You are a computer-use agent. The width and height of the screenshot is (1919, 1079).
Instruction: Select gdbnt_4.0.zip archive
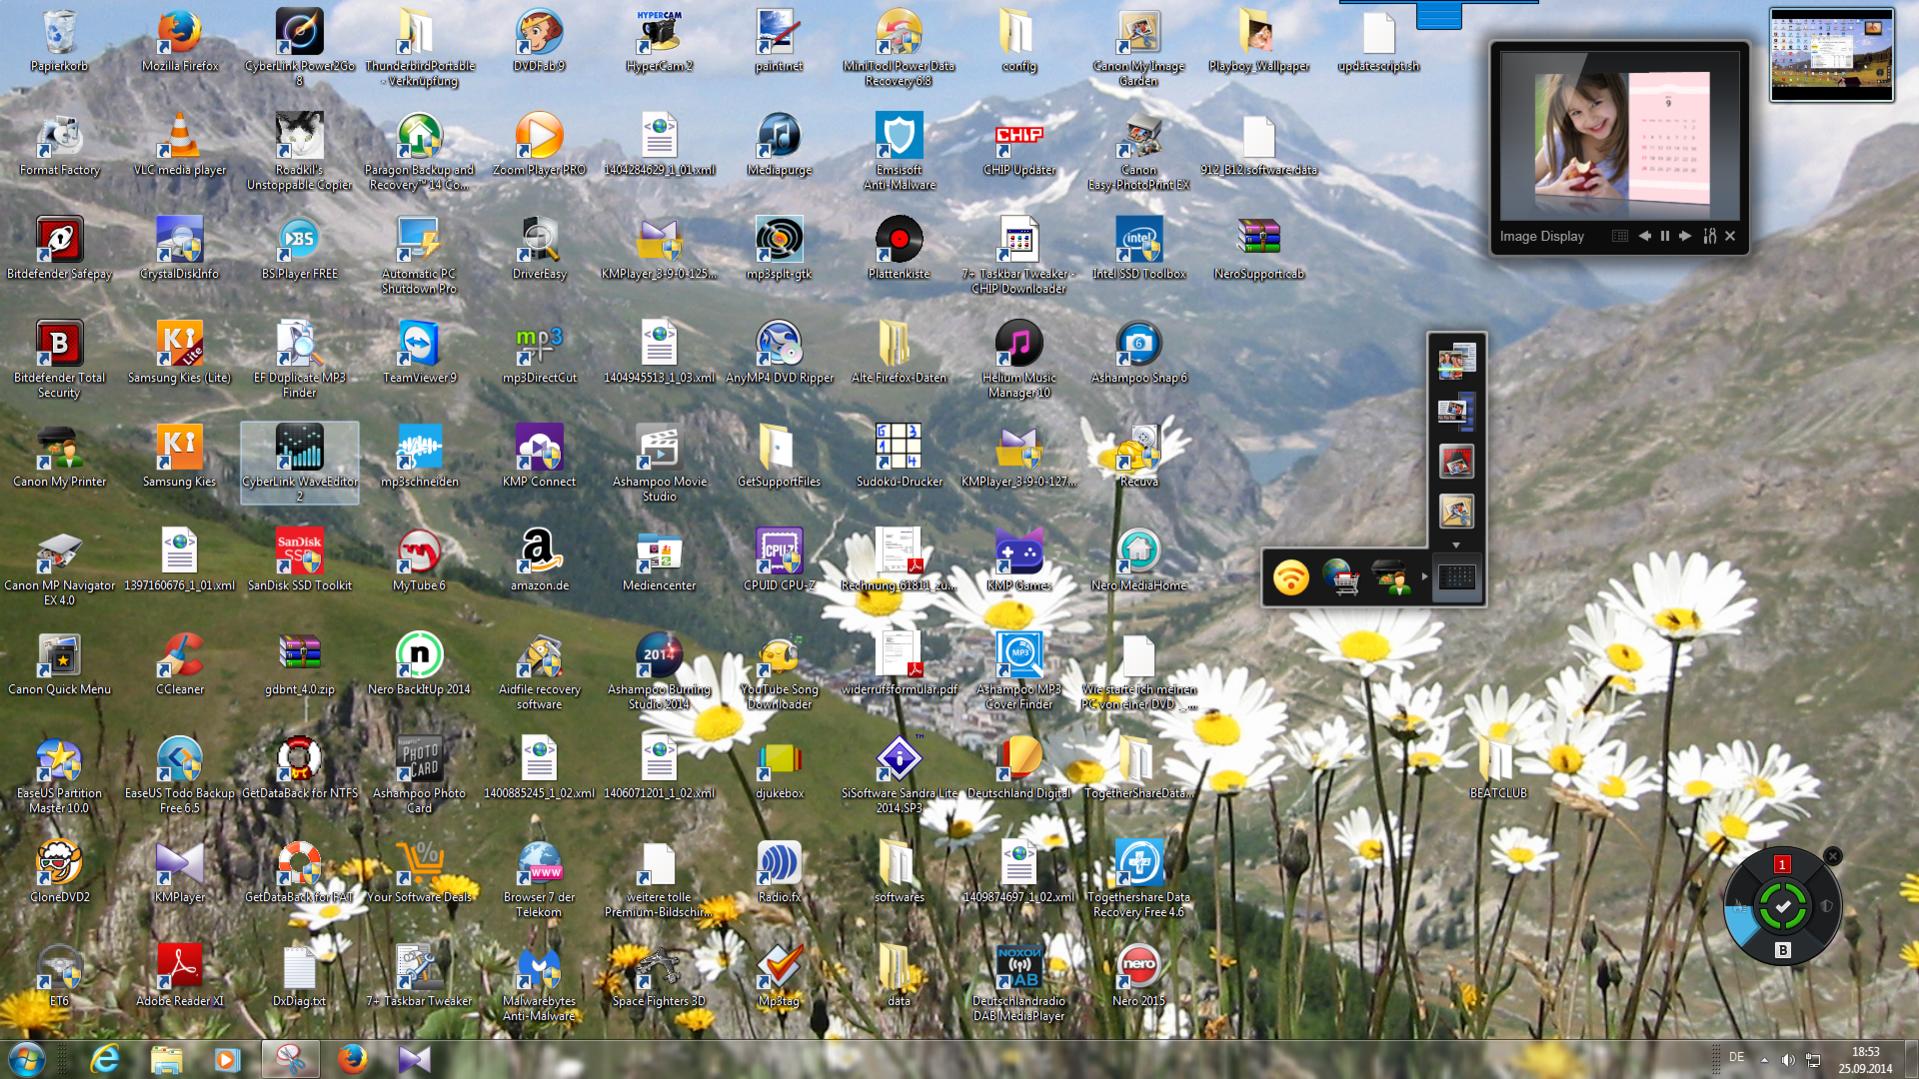(x=299, y=665)
